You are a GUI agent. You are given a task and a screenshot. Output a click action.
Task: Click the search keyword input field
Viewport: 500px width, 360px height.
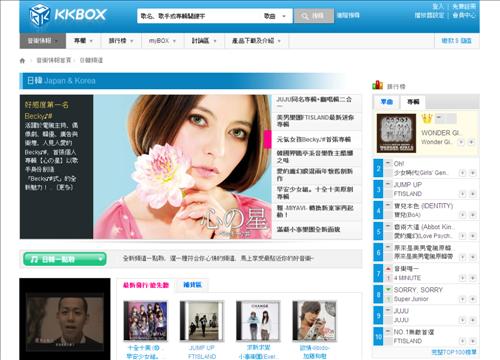coord(199,16)
